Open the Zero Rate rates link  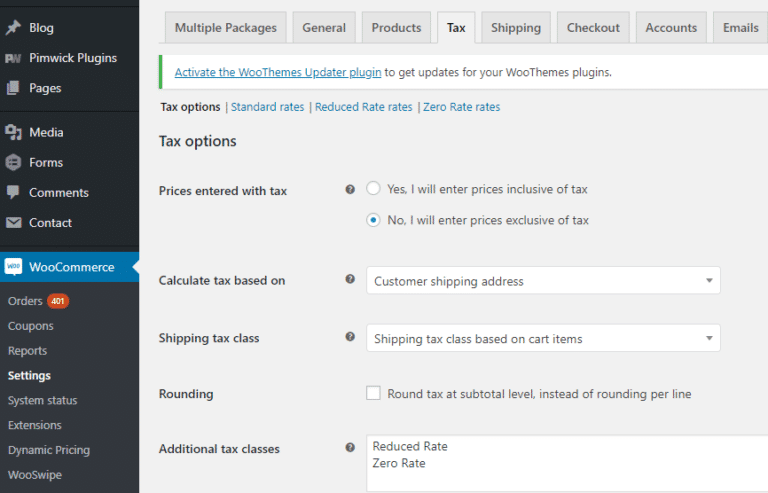pos(461,107)
